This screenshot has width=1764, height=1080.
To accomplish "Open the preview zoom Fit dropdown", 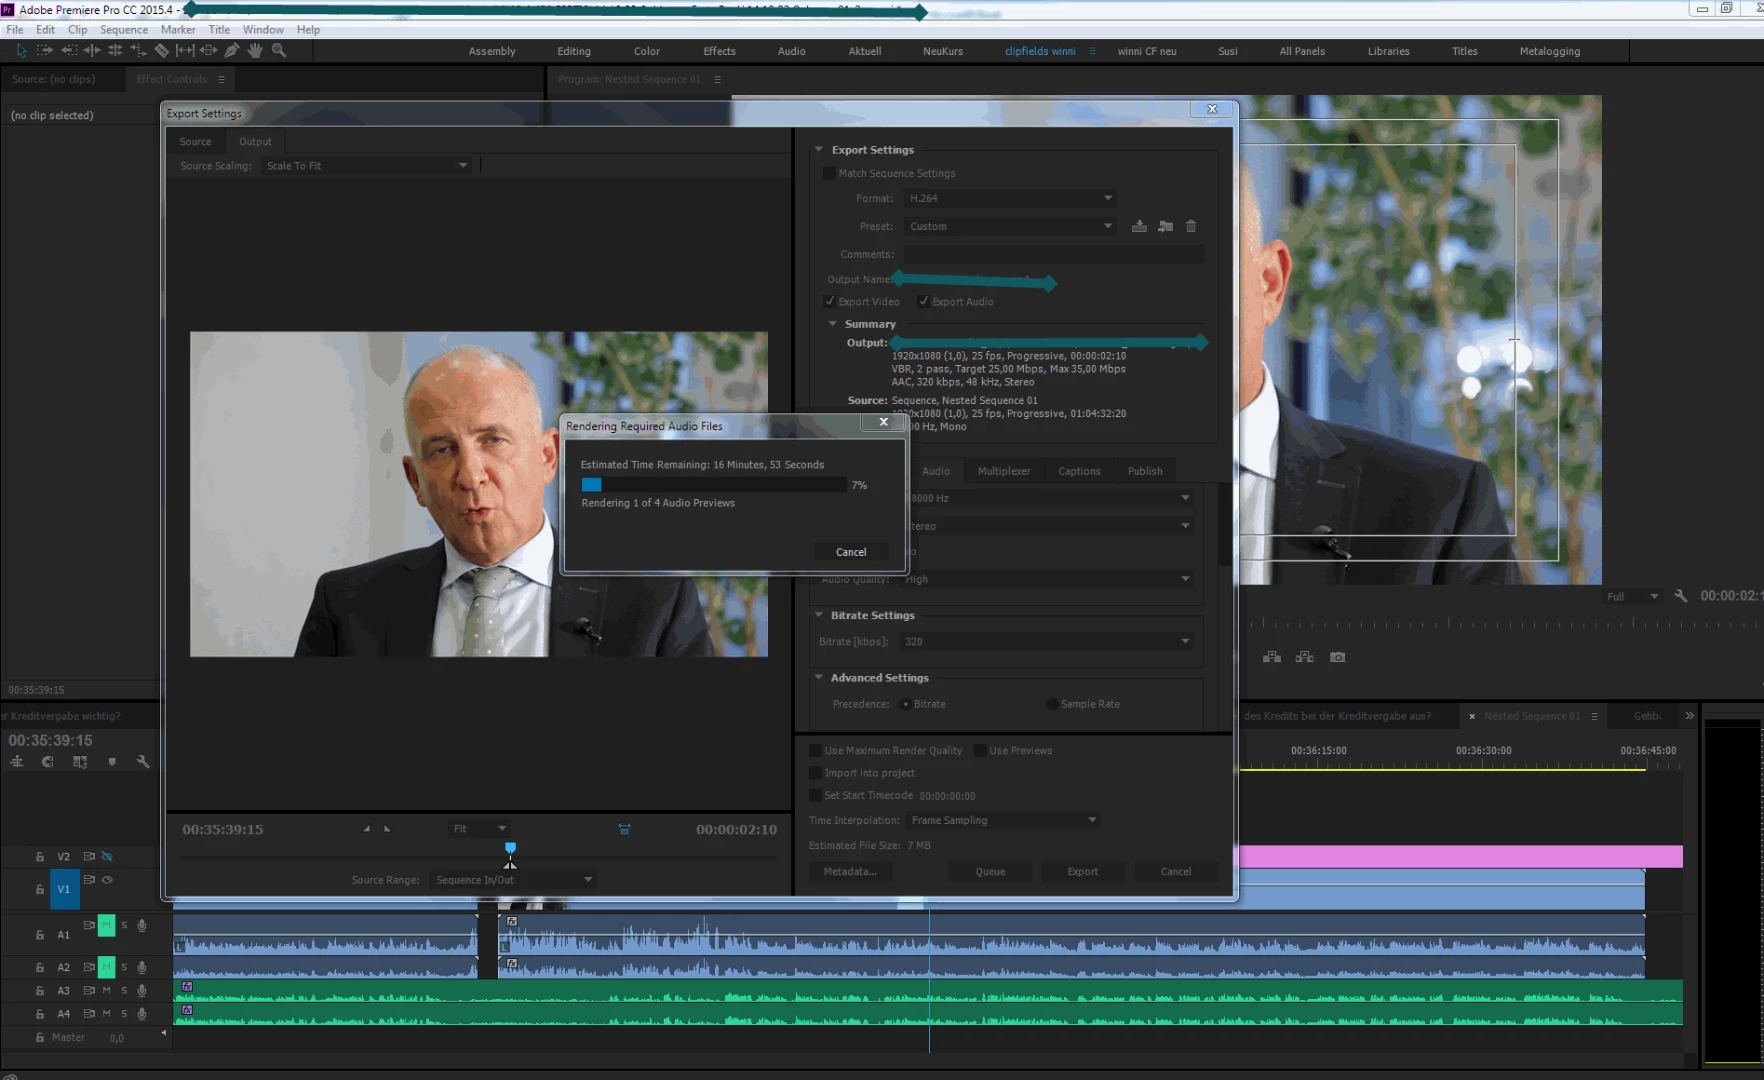I will [479, 829].
